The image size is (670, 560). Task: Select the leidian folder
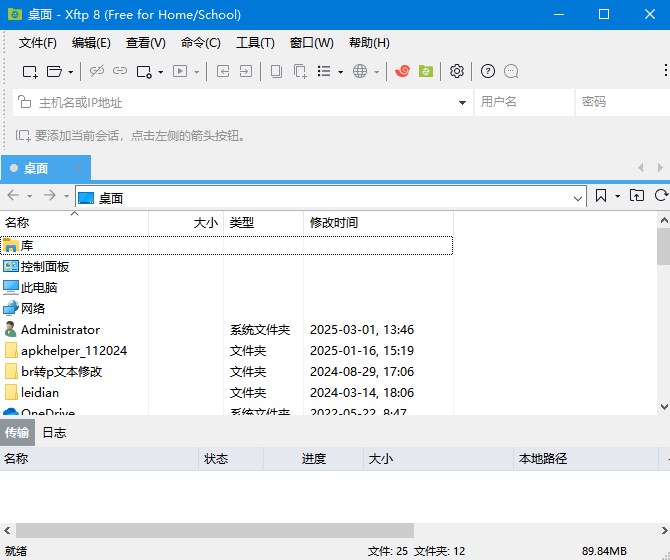coord(226,393)
